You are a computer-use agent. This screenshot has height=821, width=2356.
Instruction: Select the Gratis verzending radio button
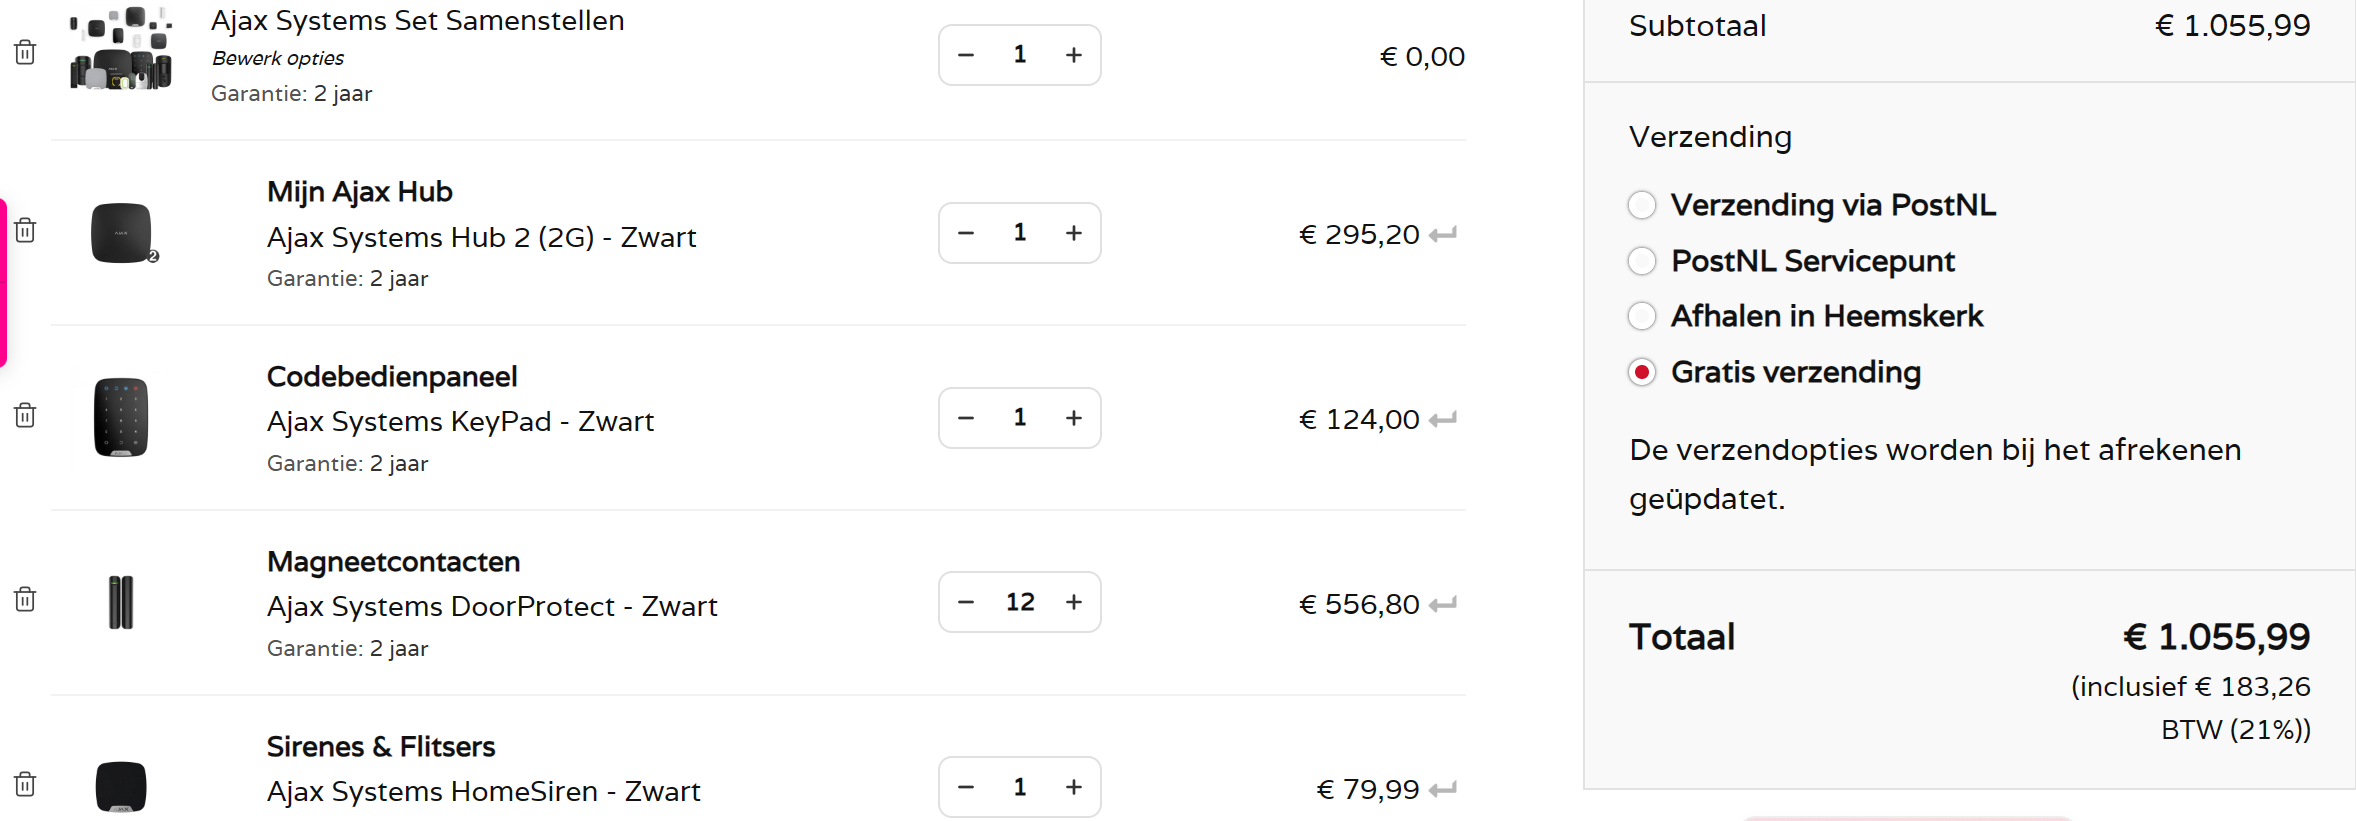[1642, 372]
